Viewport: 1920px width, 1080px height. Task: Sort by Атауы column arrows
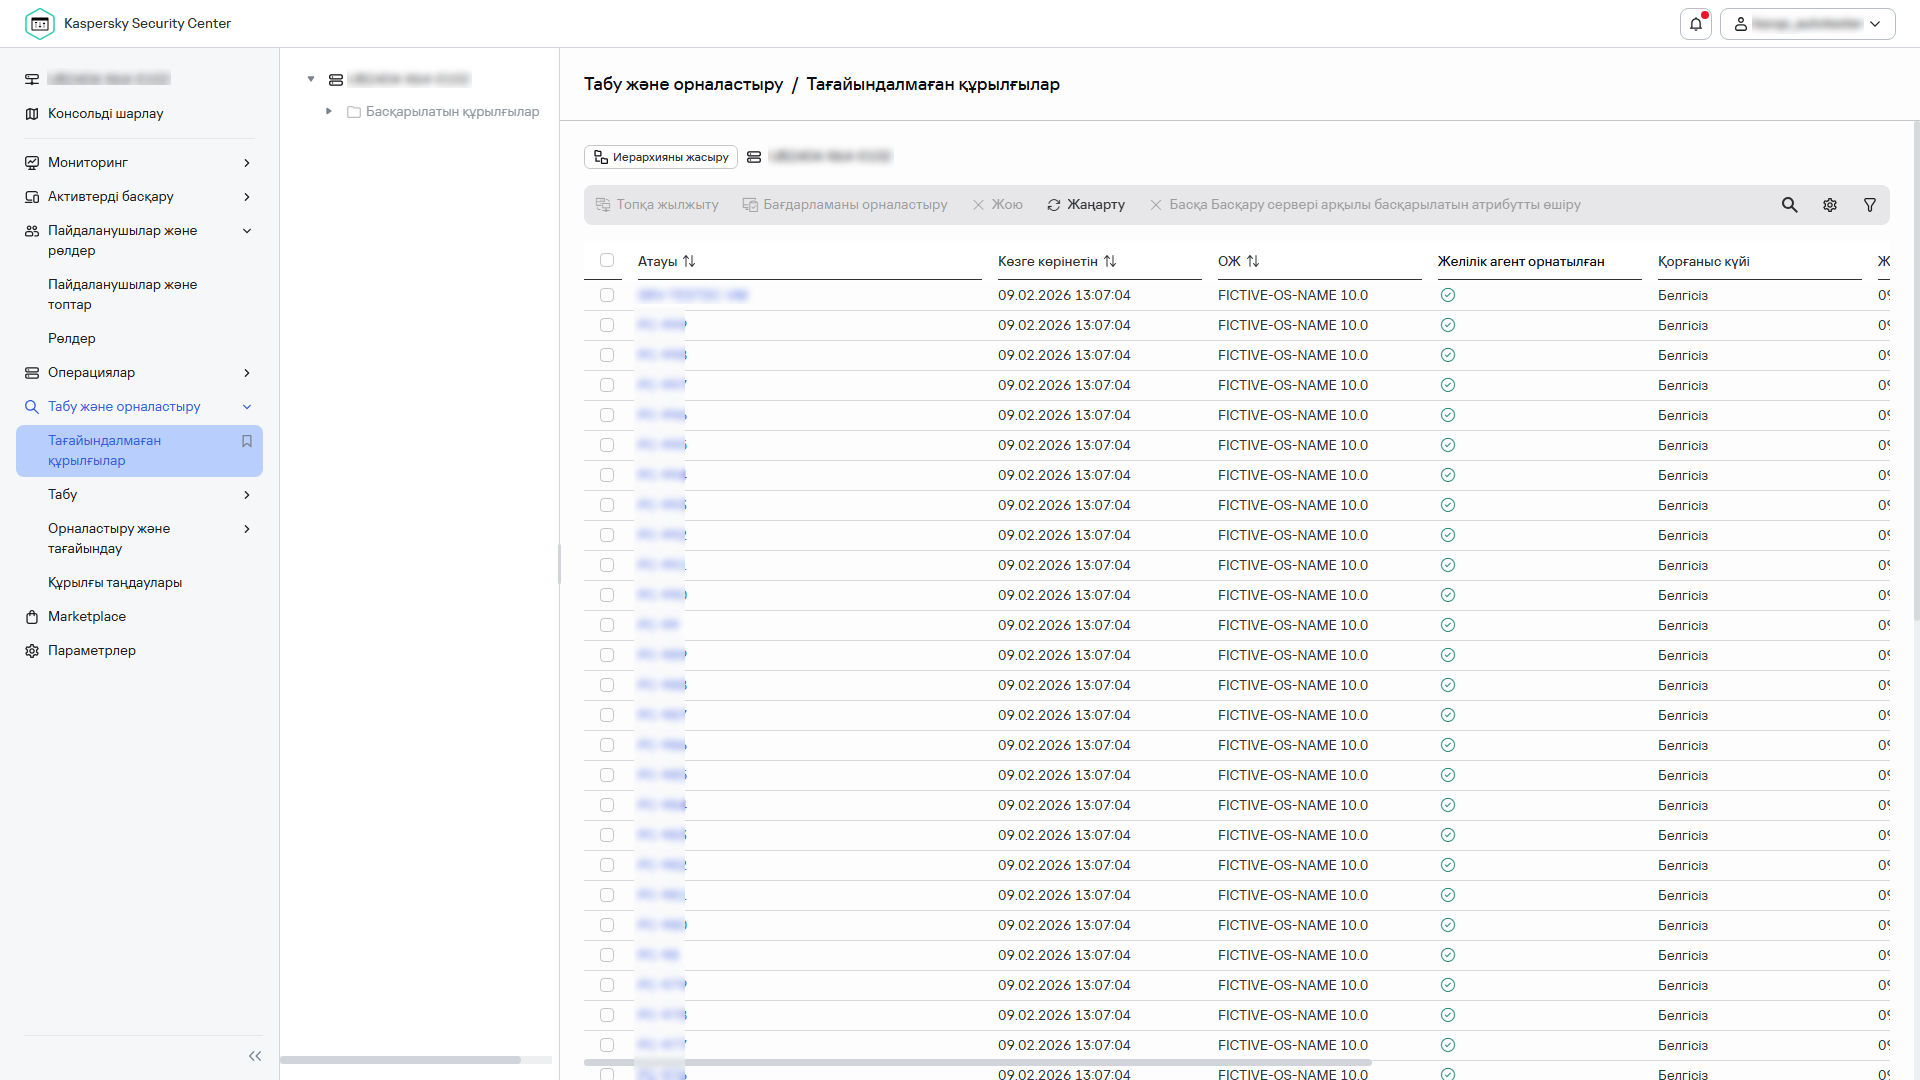tap(689, 261)
